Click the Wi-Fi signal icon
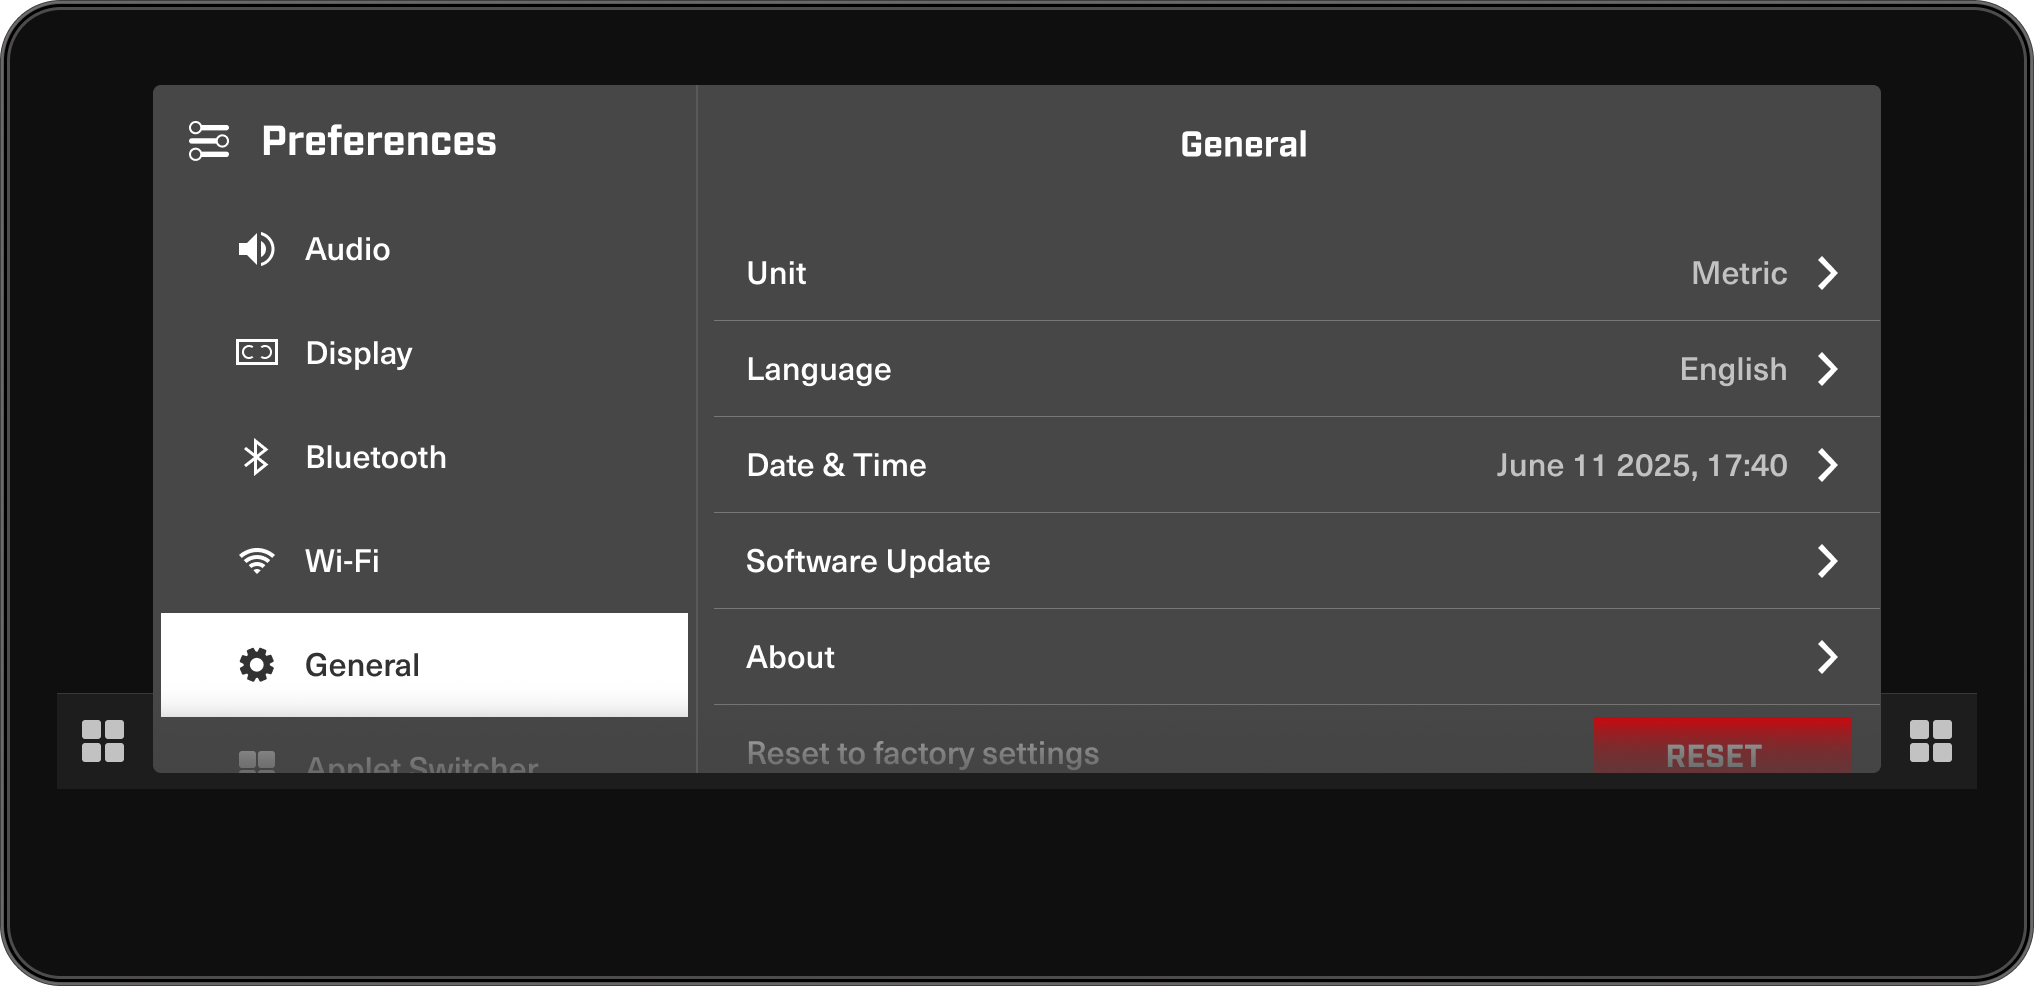Screen dimensions: 2034x986 pos(256,560)
